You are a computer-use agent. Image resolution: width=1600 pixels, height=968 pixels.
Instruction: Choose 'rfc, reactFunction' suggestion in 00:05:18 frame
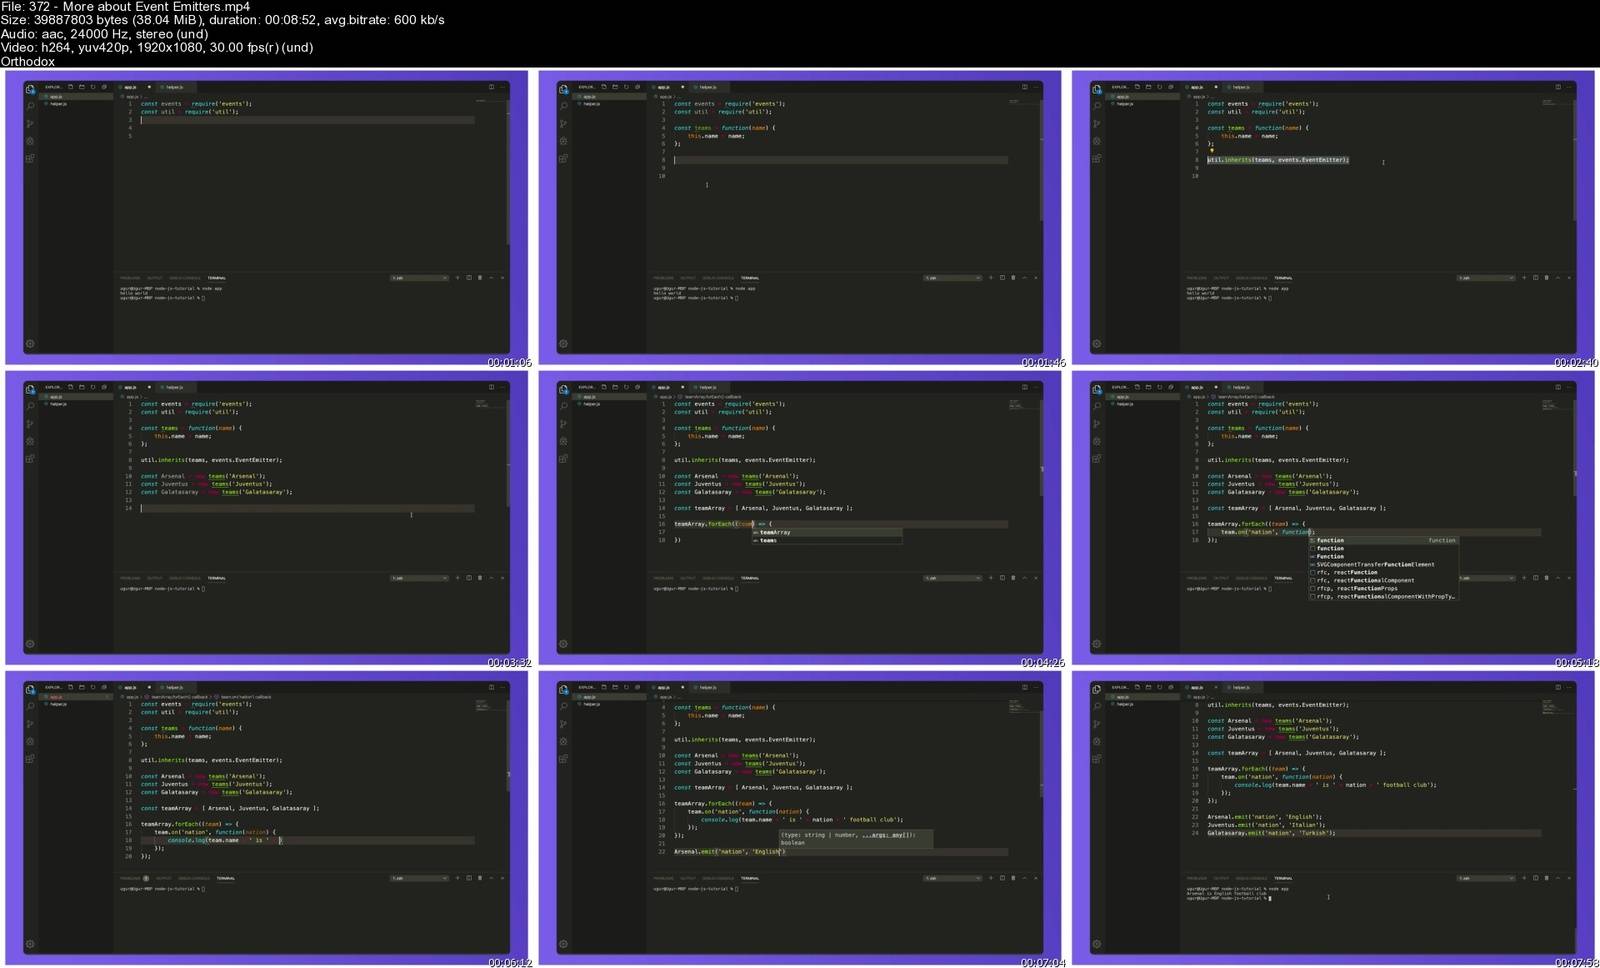click(1383, 572)
